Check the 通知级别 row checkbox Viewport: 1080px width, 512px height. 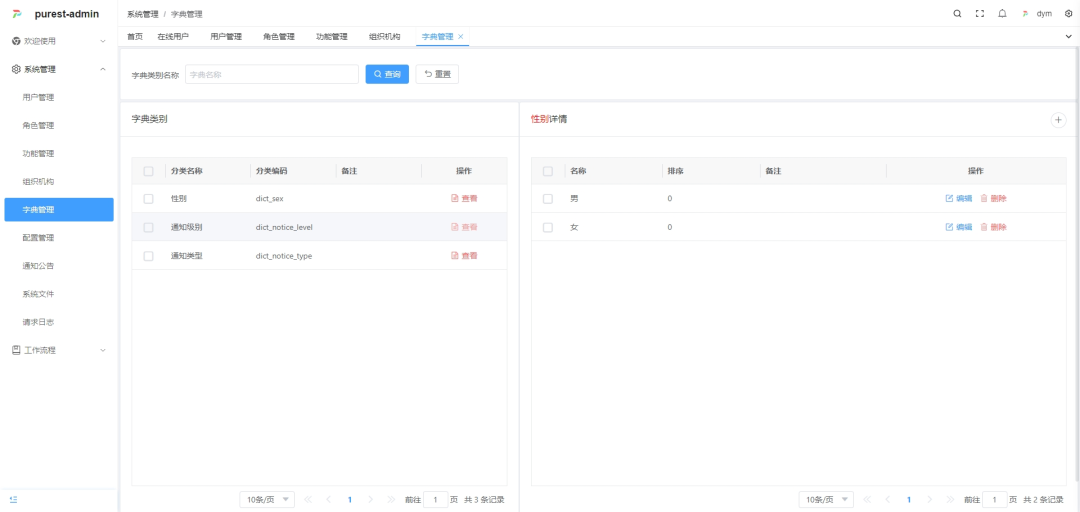[148, 227]
